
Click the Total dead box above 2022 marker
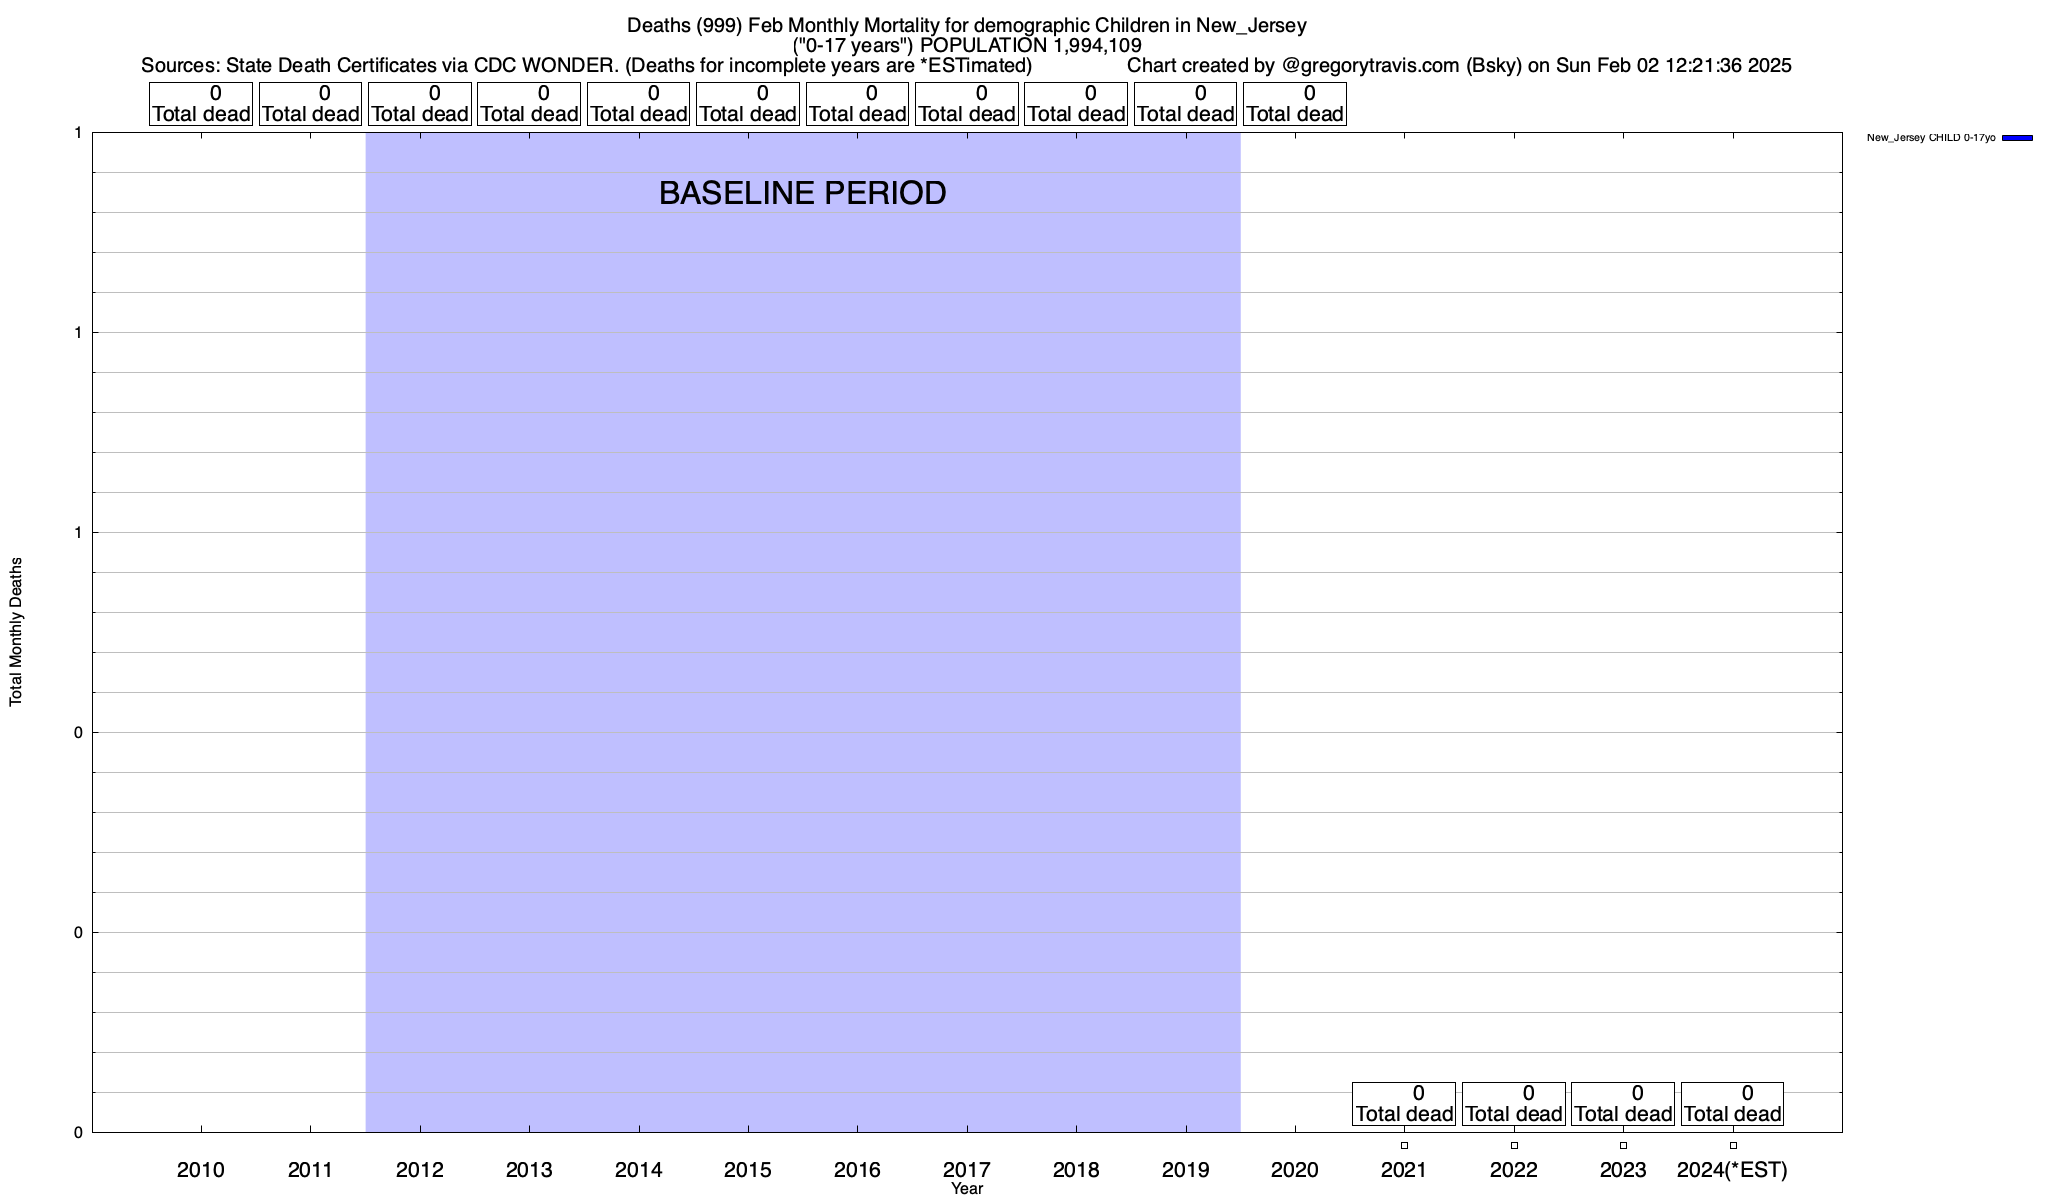(x=1514, y=1104)
